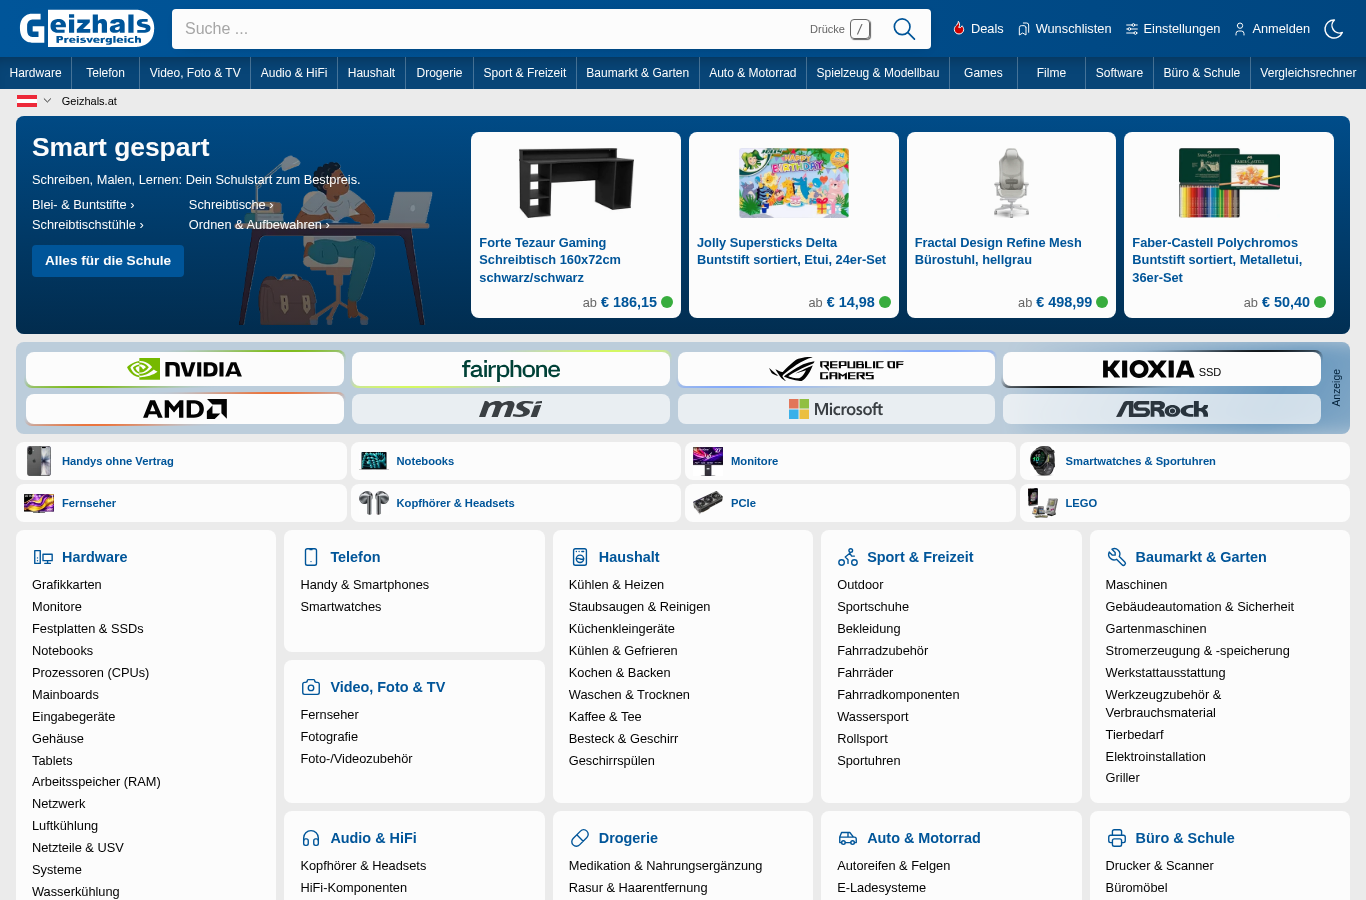
Task: Click the Einstellungen sliders icon
Action: [1132, 29]
